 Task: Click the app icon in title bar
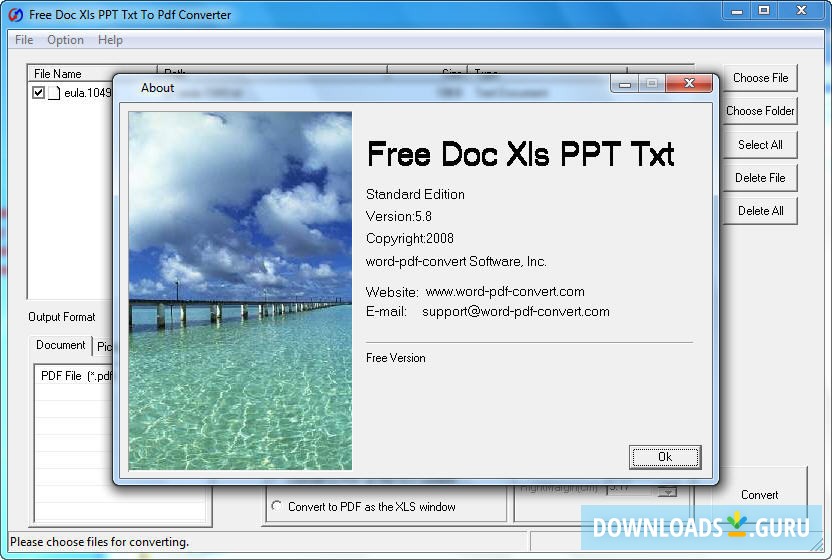[x=16, y=15]
